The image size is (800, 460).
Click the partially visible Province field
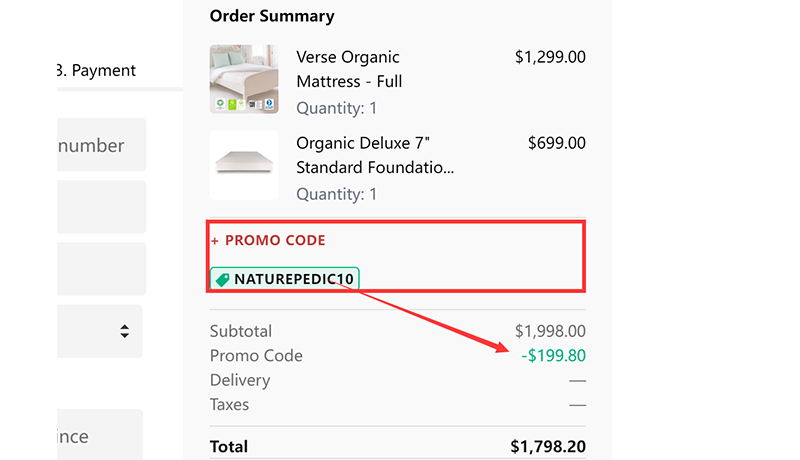101,436
